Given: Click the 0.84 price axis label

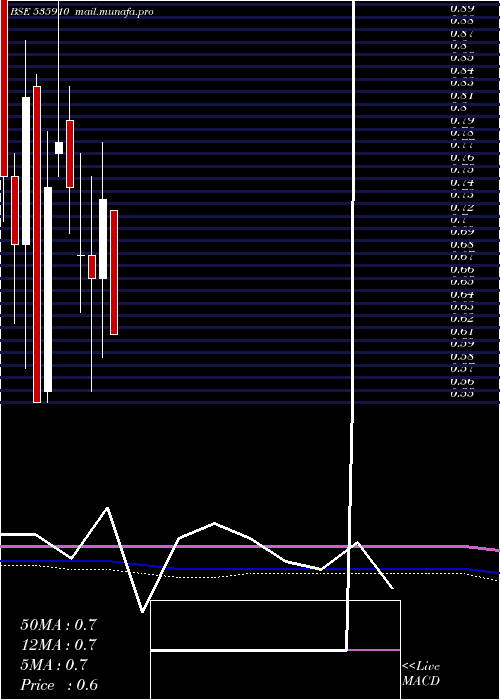Looking at the screenshot, I should 462,71.
